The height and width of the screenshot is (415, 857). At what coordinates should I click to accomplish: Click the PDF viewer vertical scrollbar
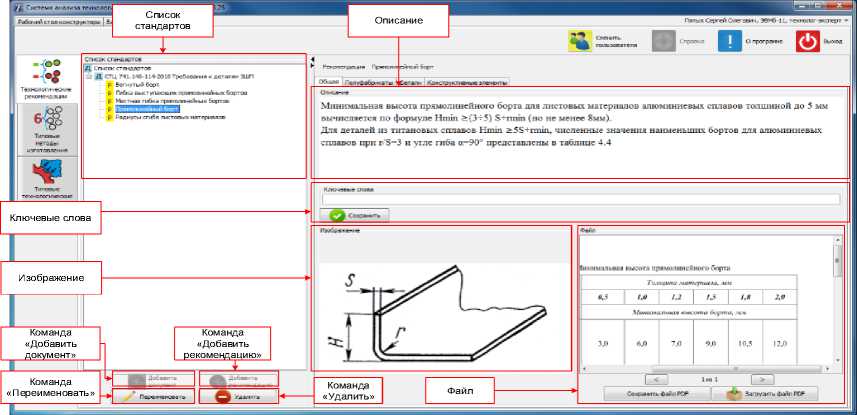click(x=838, y=300)
